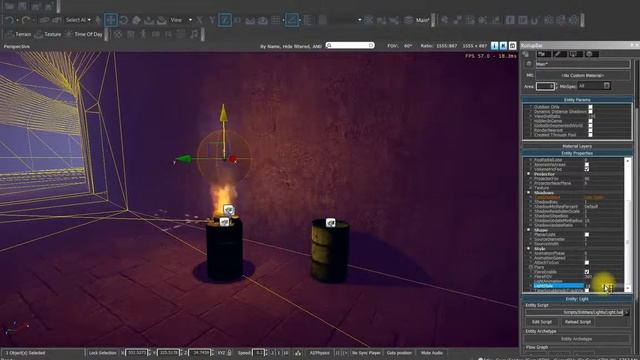The image size is (640, 360).
Task: Enable the PlanarLight checkbox
Action: (587, 234)
